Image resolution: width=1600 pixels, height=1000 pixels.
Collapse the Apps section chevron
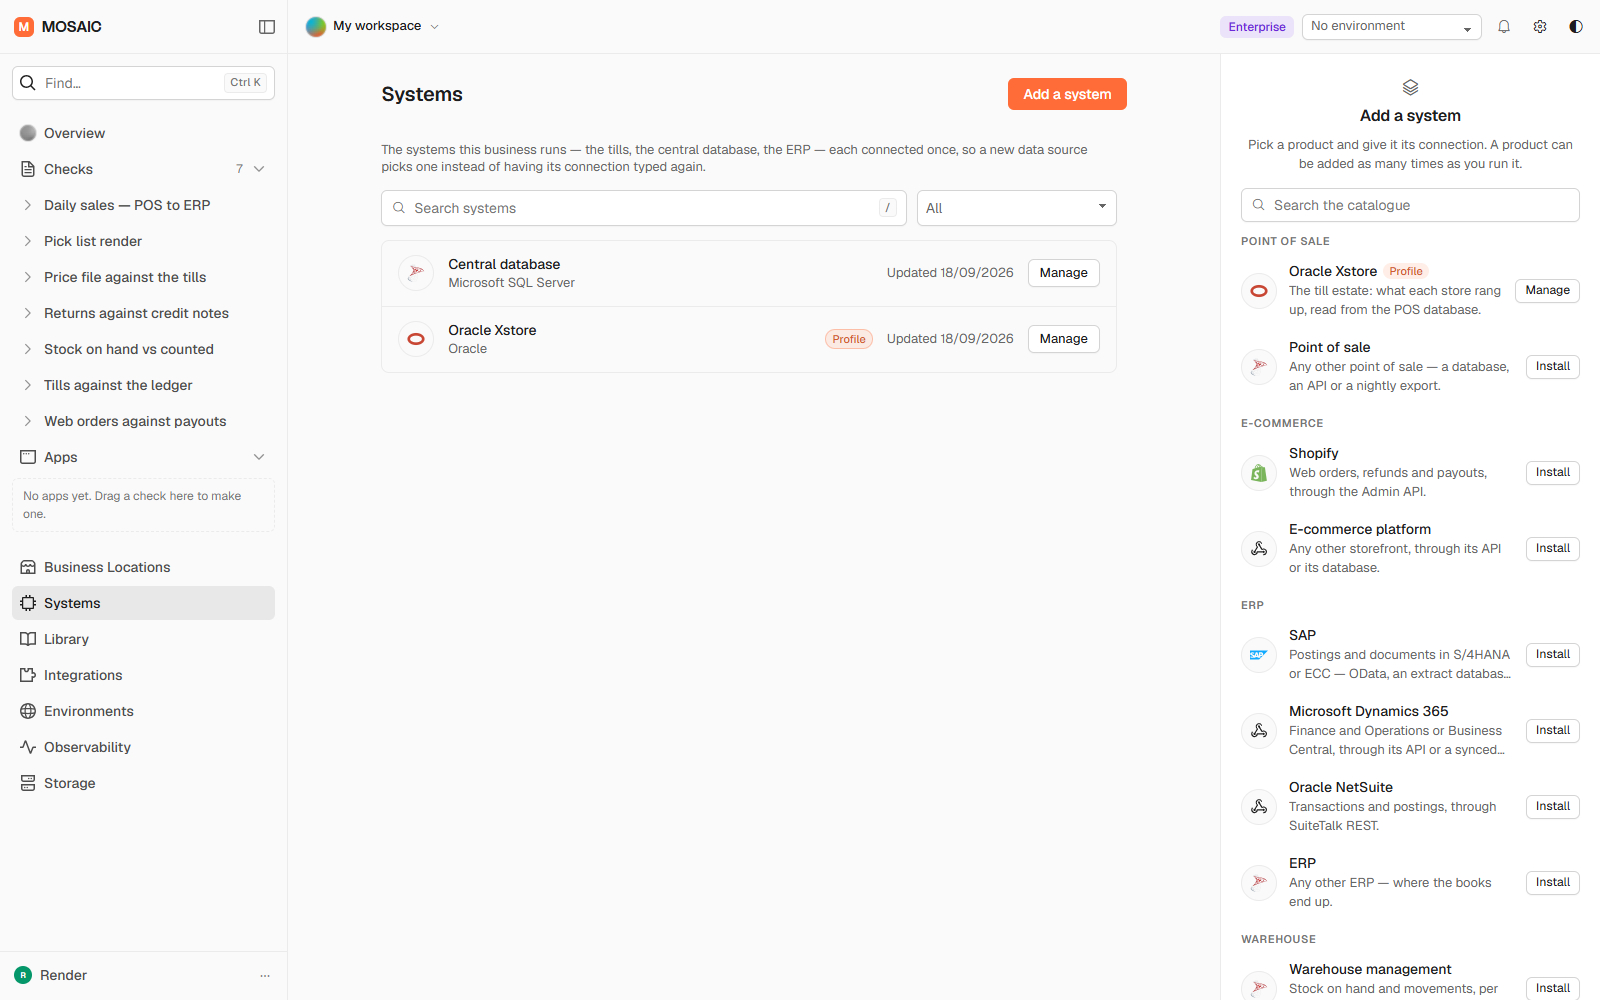point(259,457)
